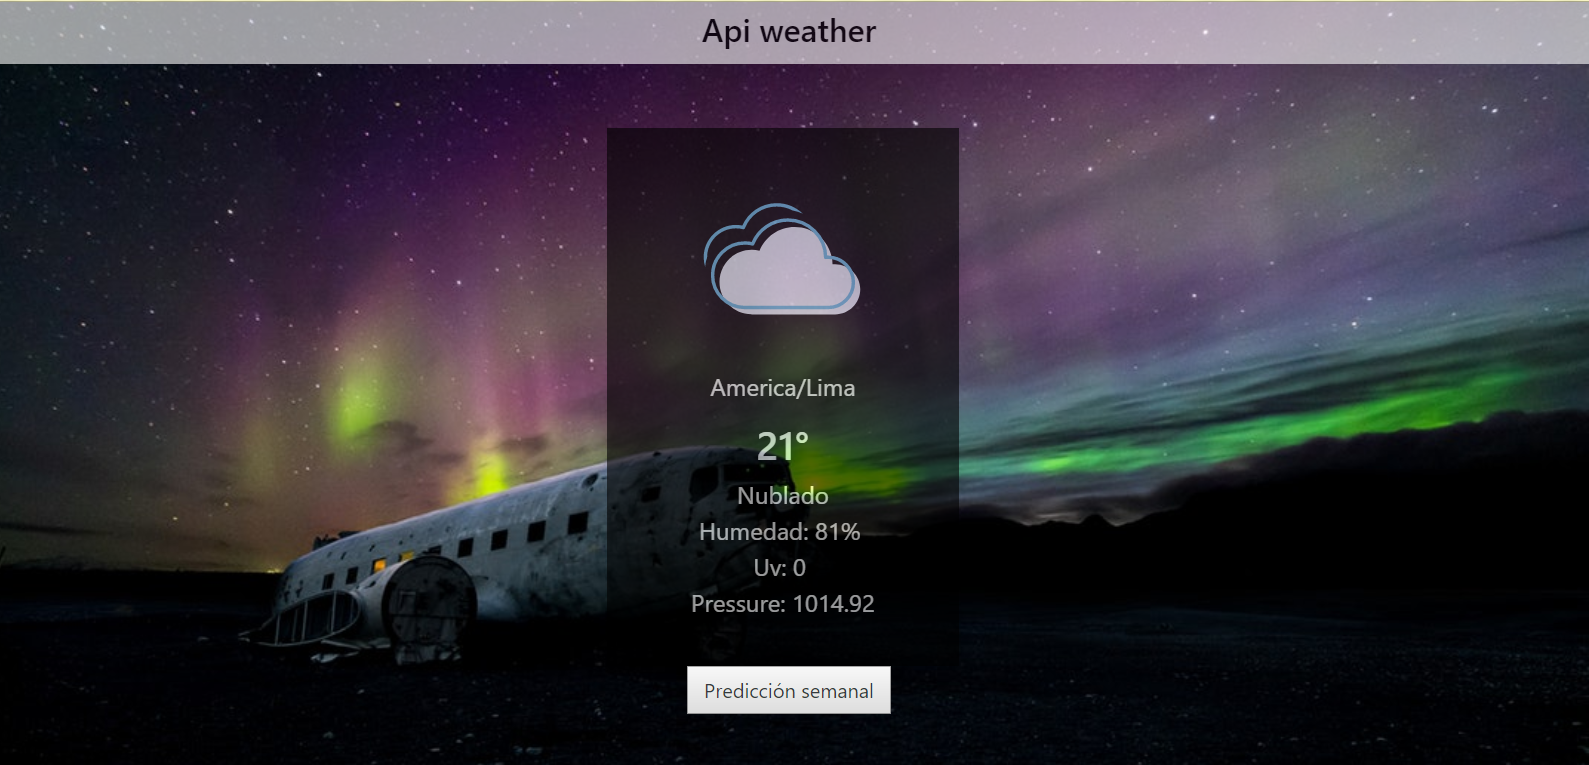
Task: Click the Api weather header title
Action: [x=788, y=31]
